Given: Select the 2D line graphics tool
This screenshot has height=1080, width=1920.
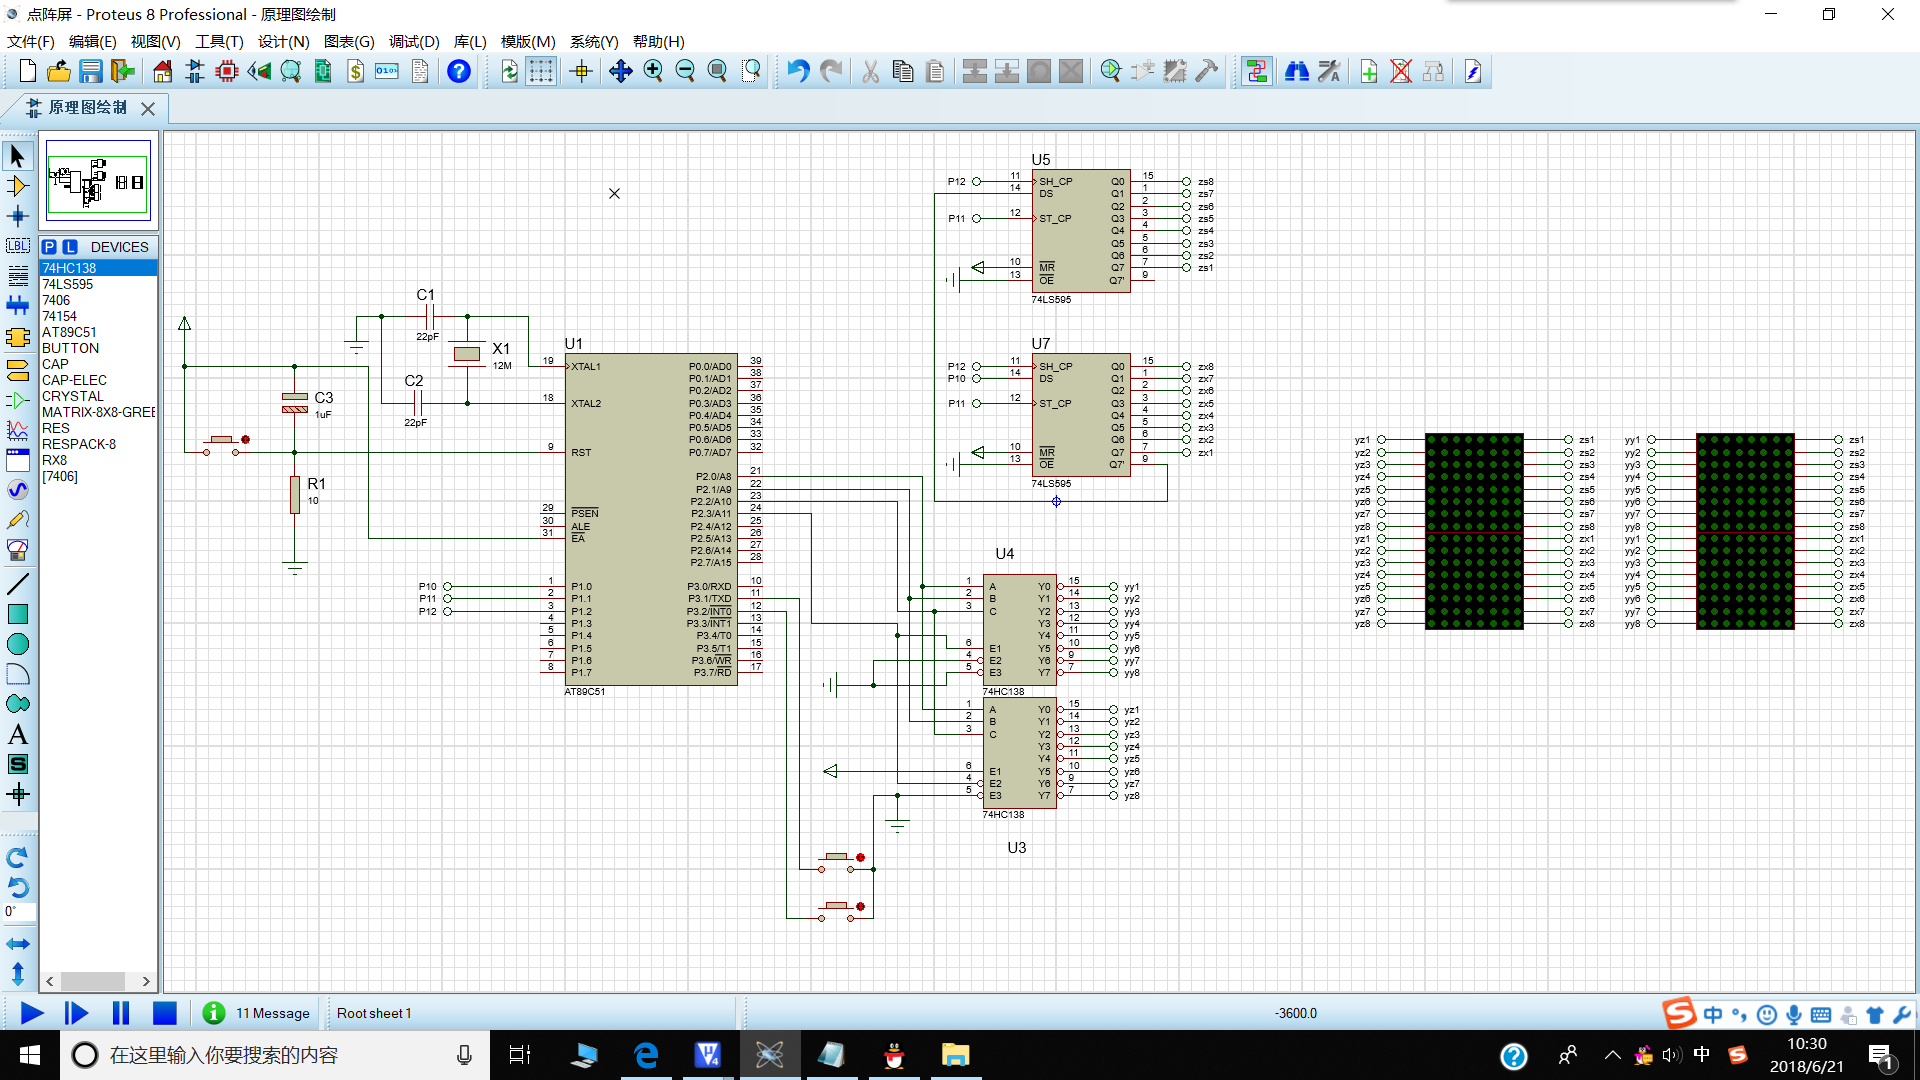Looking at the screenshot, I should [x=18, y=584].
